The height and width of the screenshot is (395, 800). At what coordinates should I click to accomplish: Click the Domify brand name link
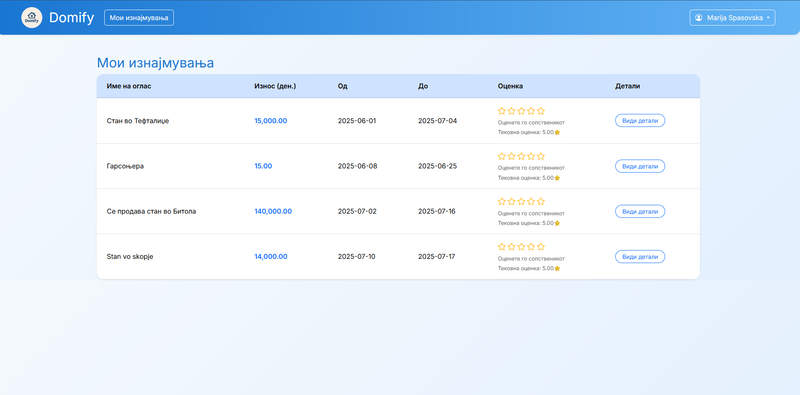[71, 18]
